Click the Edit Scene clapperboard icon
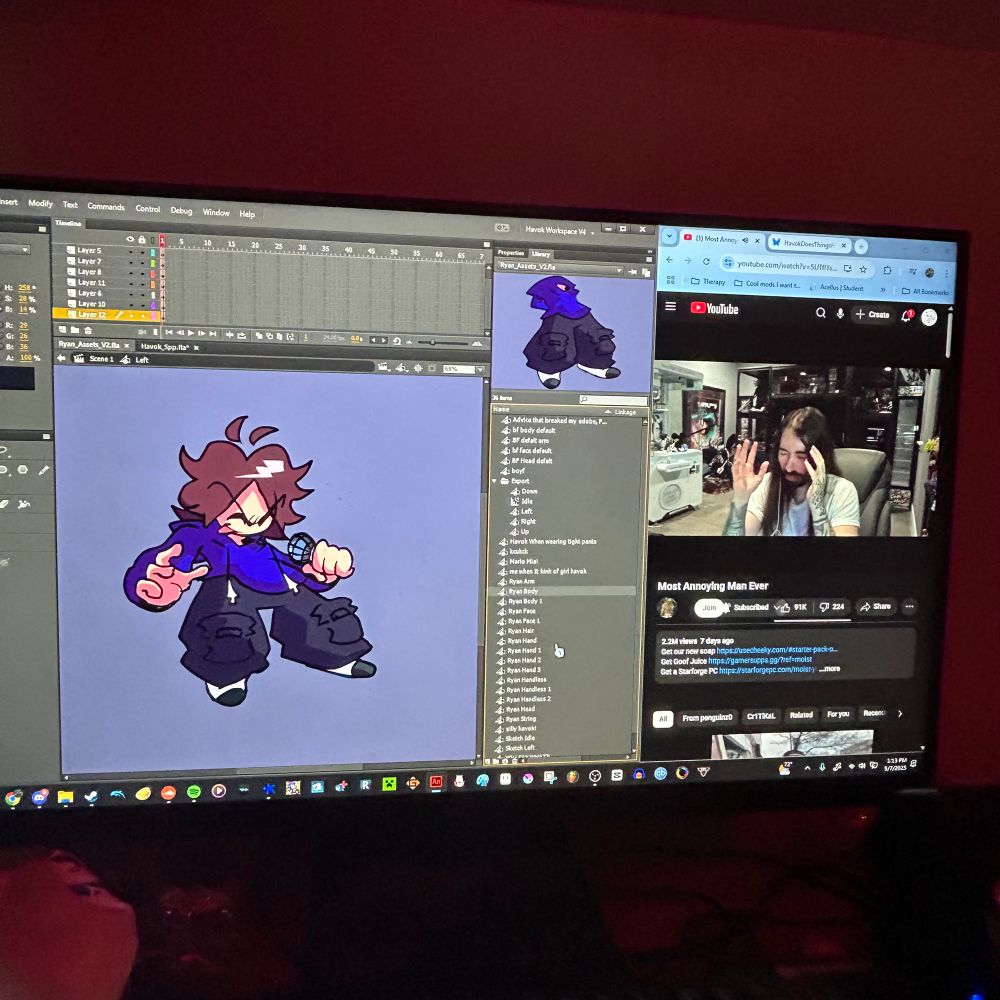 (383, 367)
